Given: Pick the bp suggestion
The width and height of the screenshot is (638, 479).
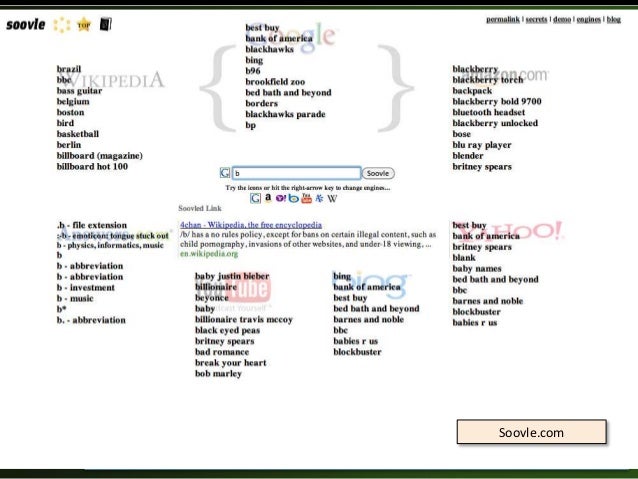Looking at the screenshot, I should point(251,125).
